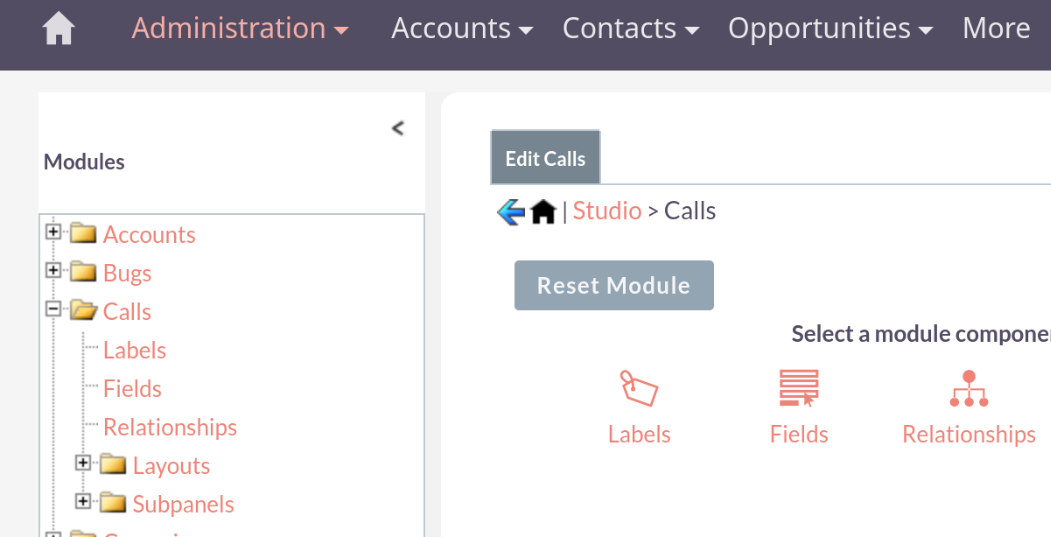Select the Edit Calls tab
Screen dimensions: 1051x537
pyautogui.click(x=546, y=158)
